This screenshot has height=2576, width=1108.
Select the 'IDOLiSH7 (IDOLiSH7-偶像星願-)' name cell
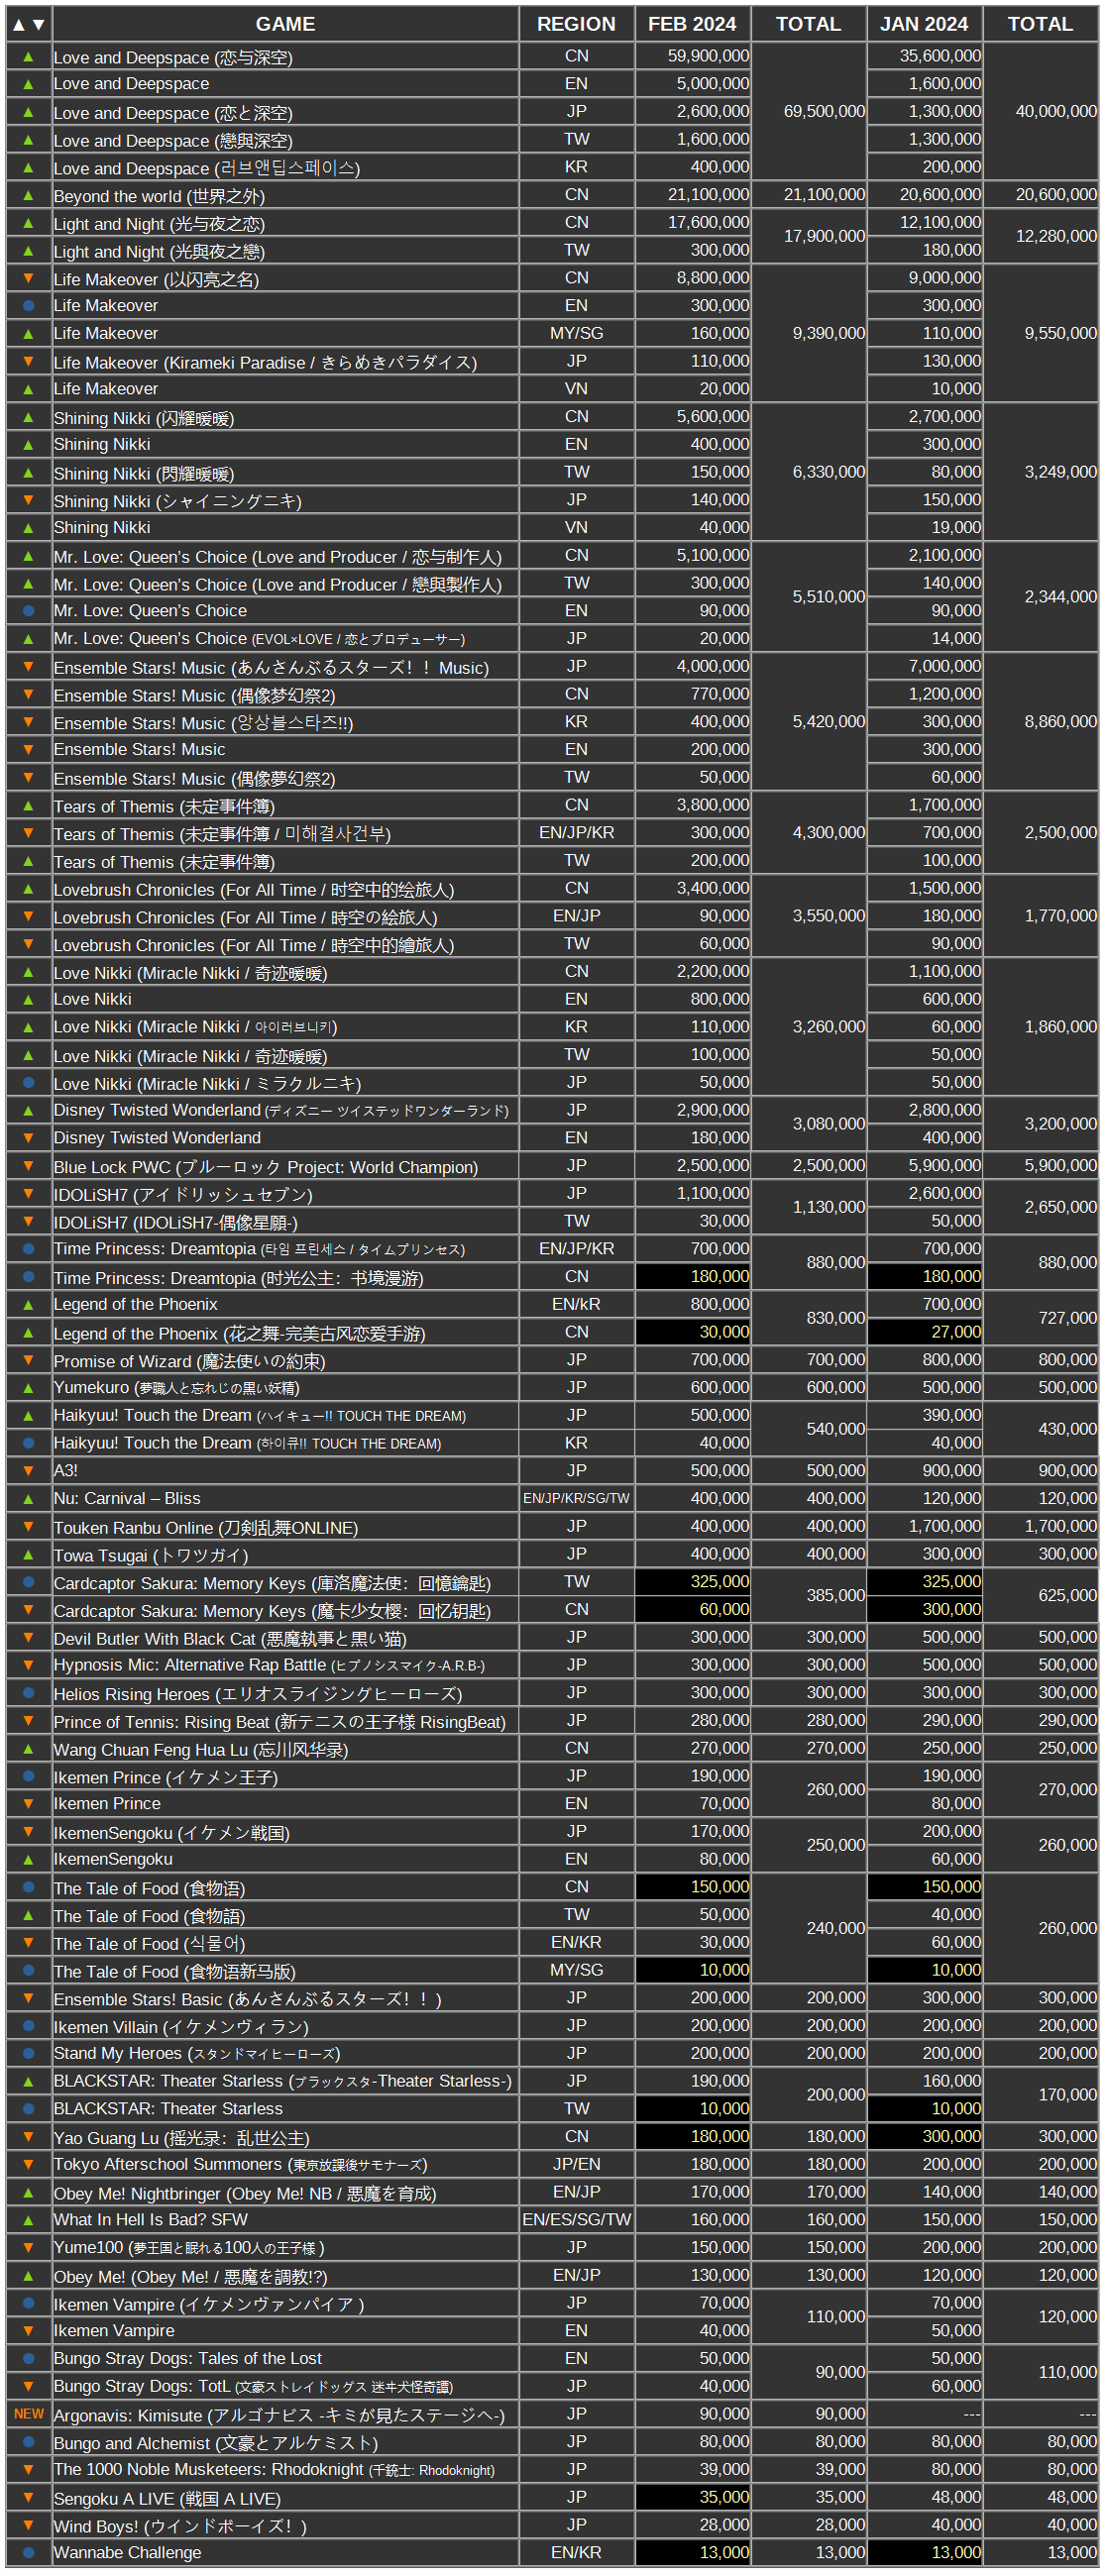(x=285, y=1221)
